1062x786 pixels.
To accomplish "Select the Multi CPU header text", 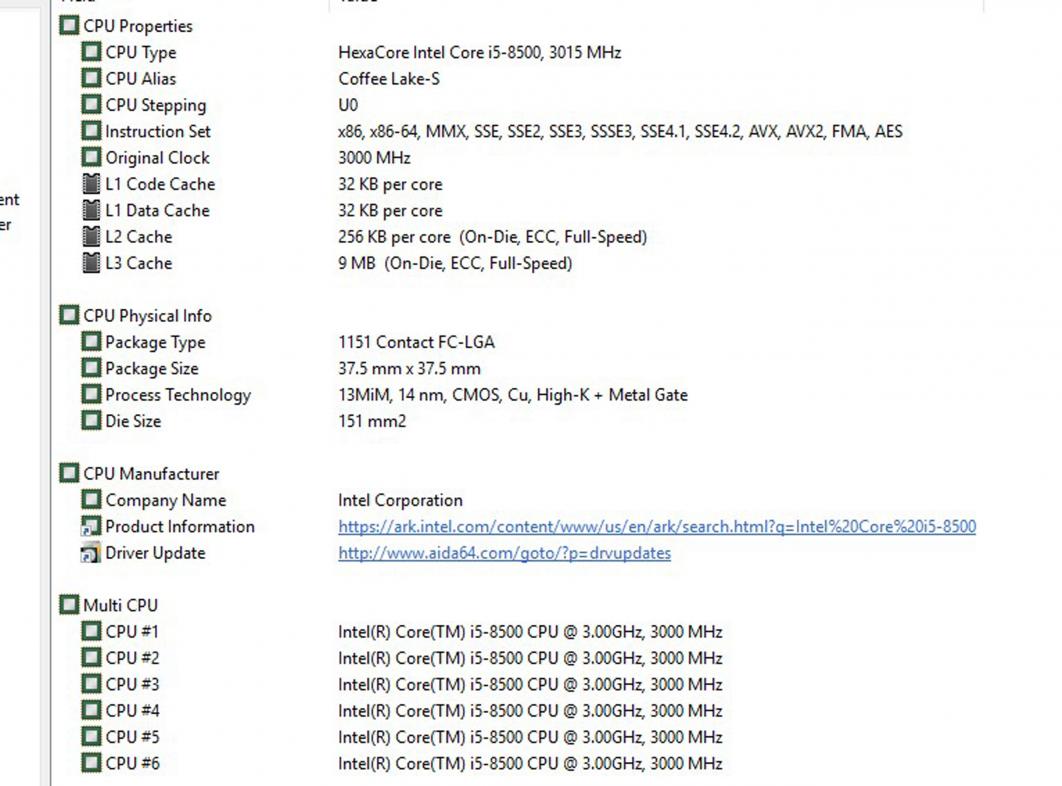I will pos(121,605).
